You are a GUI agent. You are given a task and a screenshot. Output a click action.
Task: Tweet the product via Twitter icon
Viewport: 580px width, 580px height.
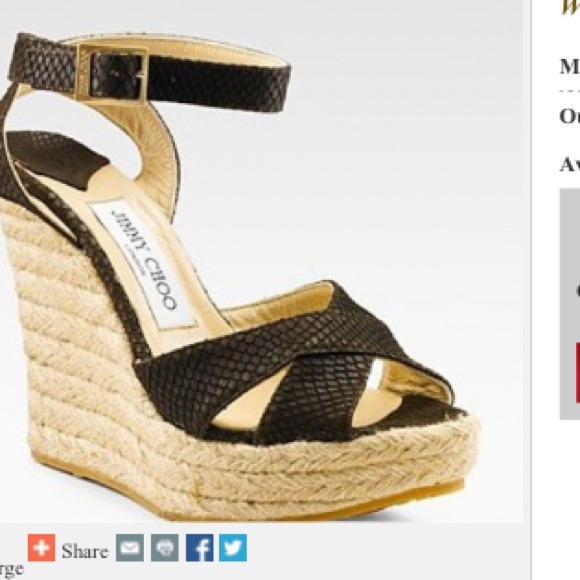[x=233, y=547]
